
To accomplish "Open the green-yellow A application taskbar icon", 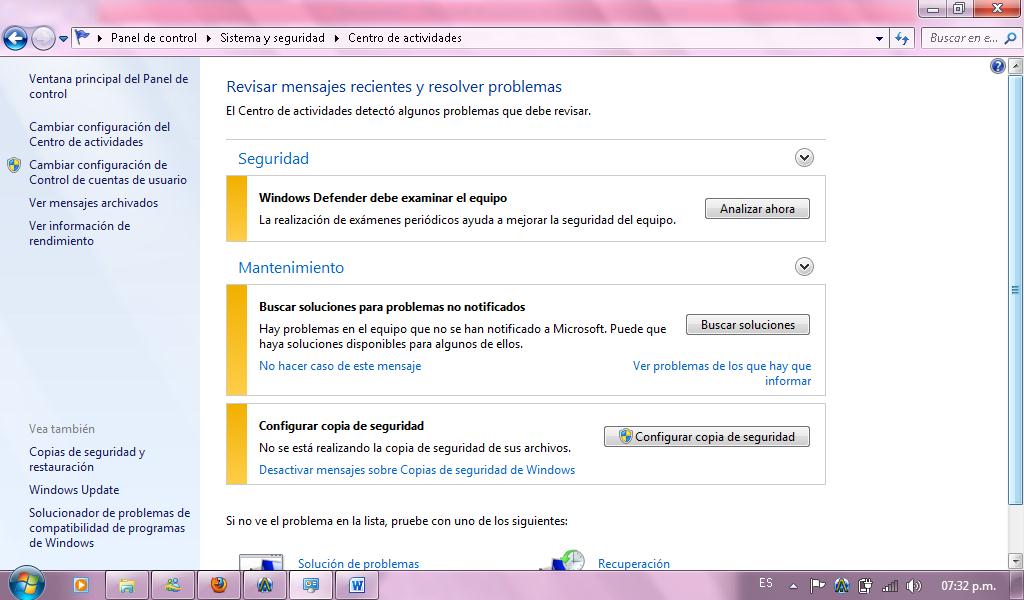I will [x=264, y=585].
